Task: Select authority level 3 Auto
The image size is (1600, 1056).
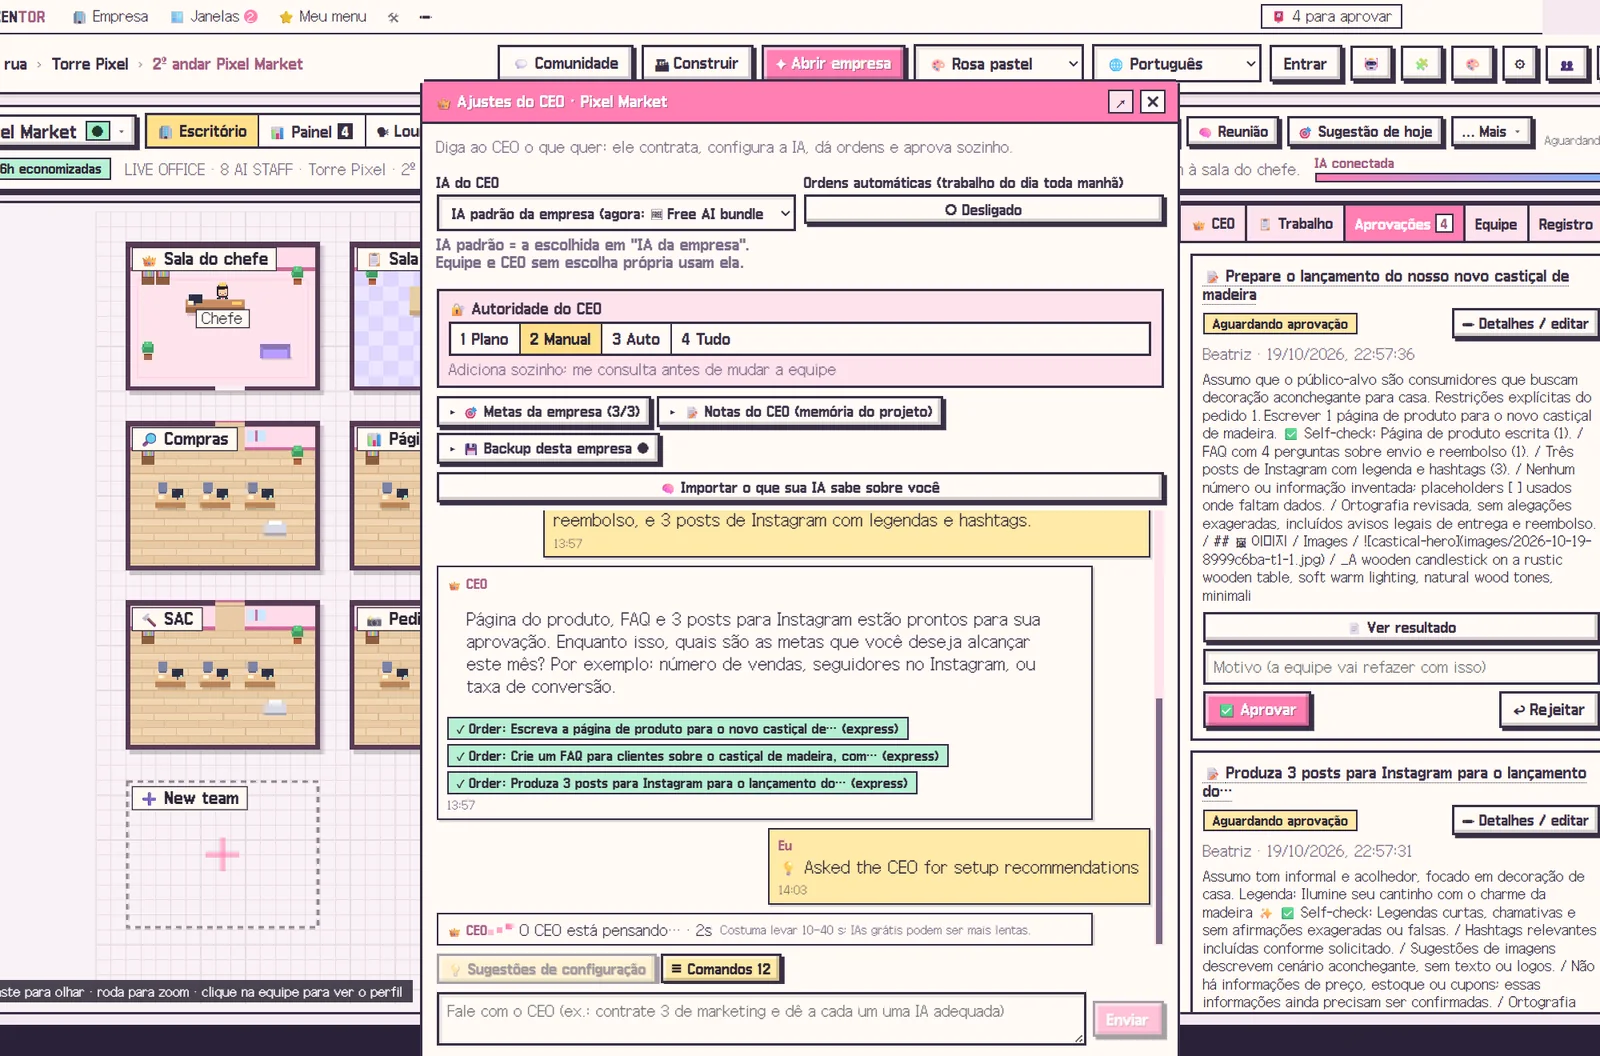Action: 636,339
